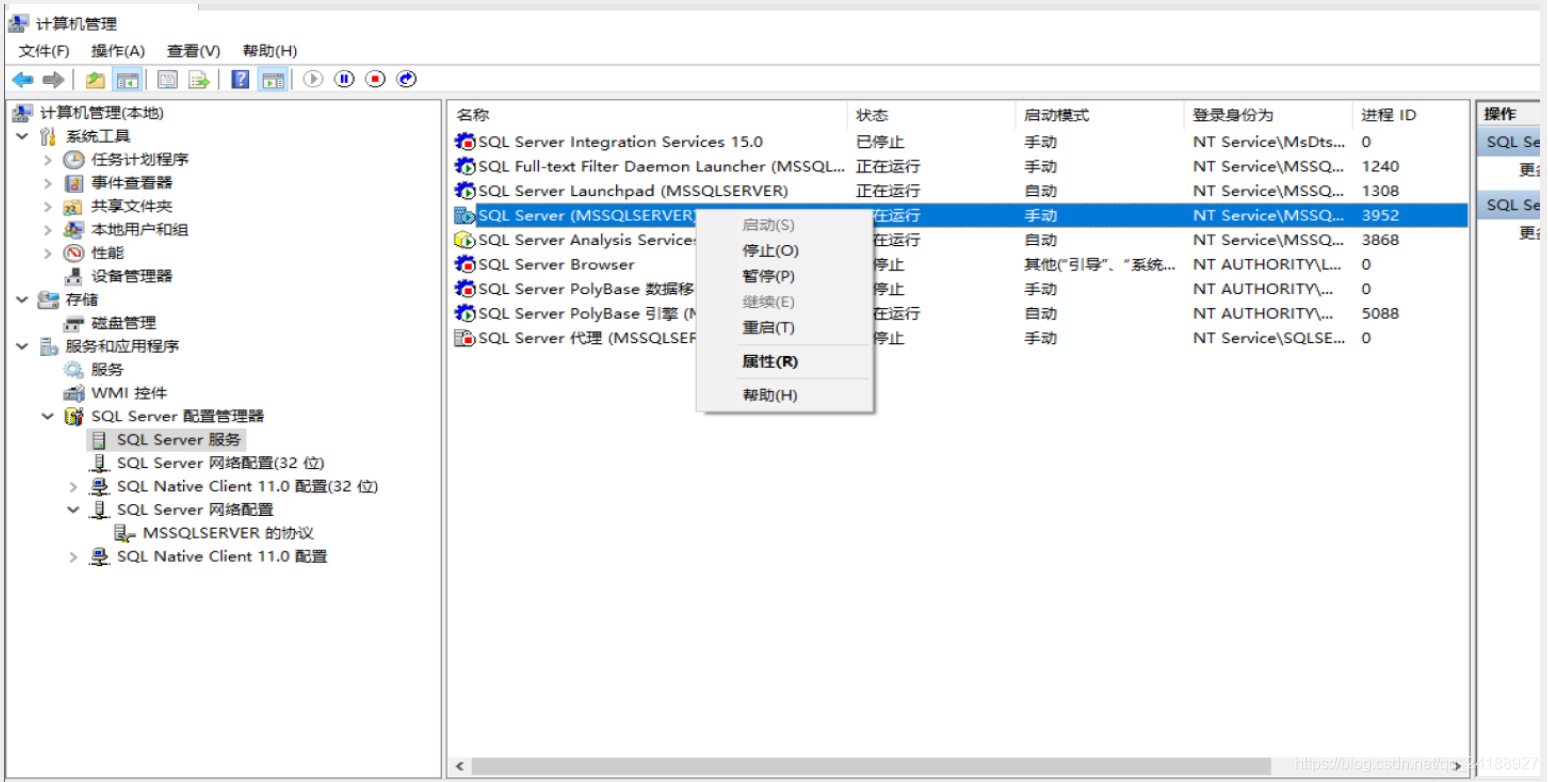
Task: Collapse the 服务和应用程序 node
Action: coord(23,346)
